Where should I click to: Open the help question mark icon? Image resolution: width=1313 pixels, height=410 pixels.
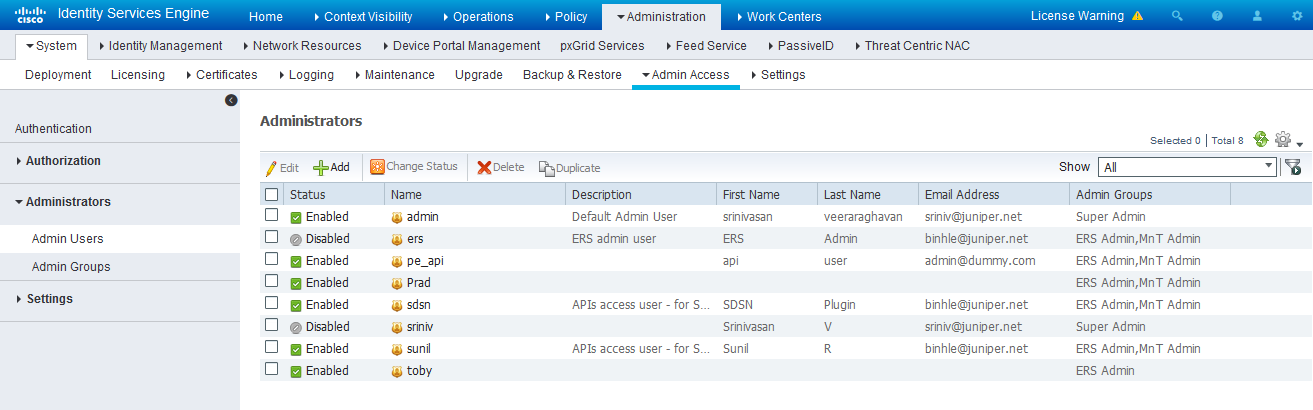tap(1217, 16)
